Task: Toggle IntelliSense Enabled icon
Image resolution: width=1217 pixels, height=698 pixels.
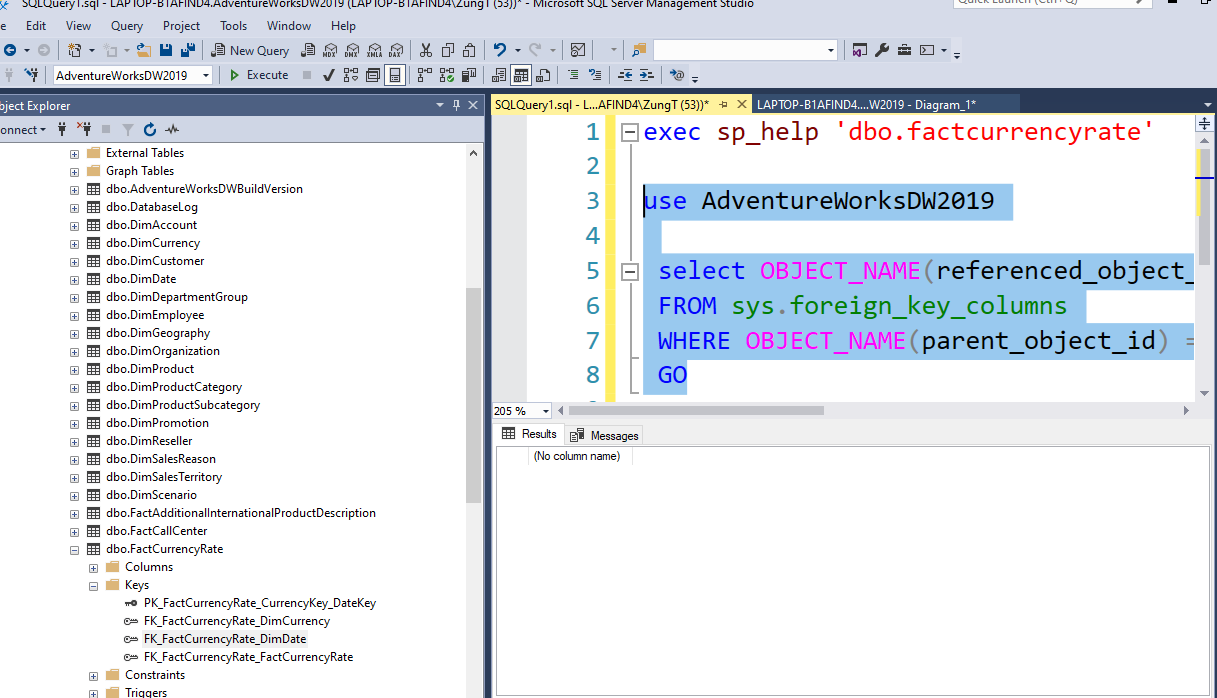Action: [x=395, y=75]
